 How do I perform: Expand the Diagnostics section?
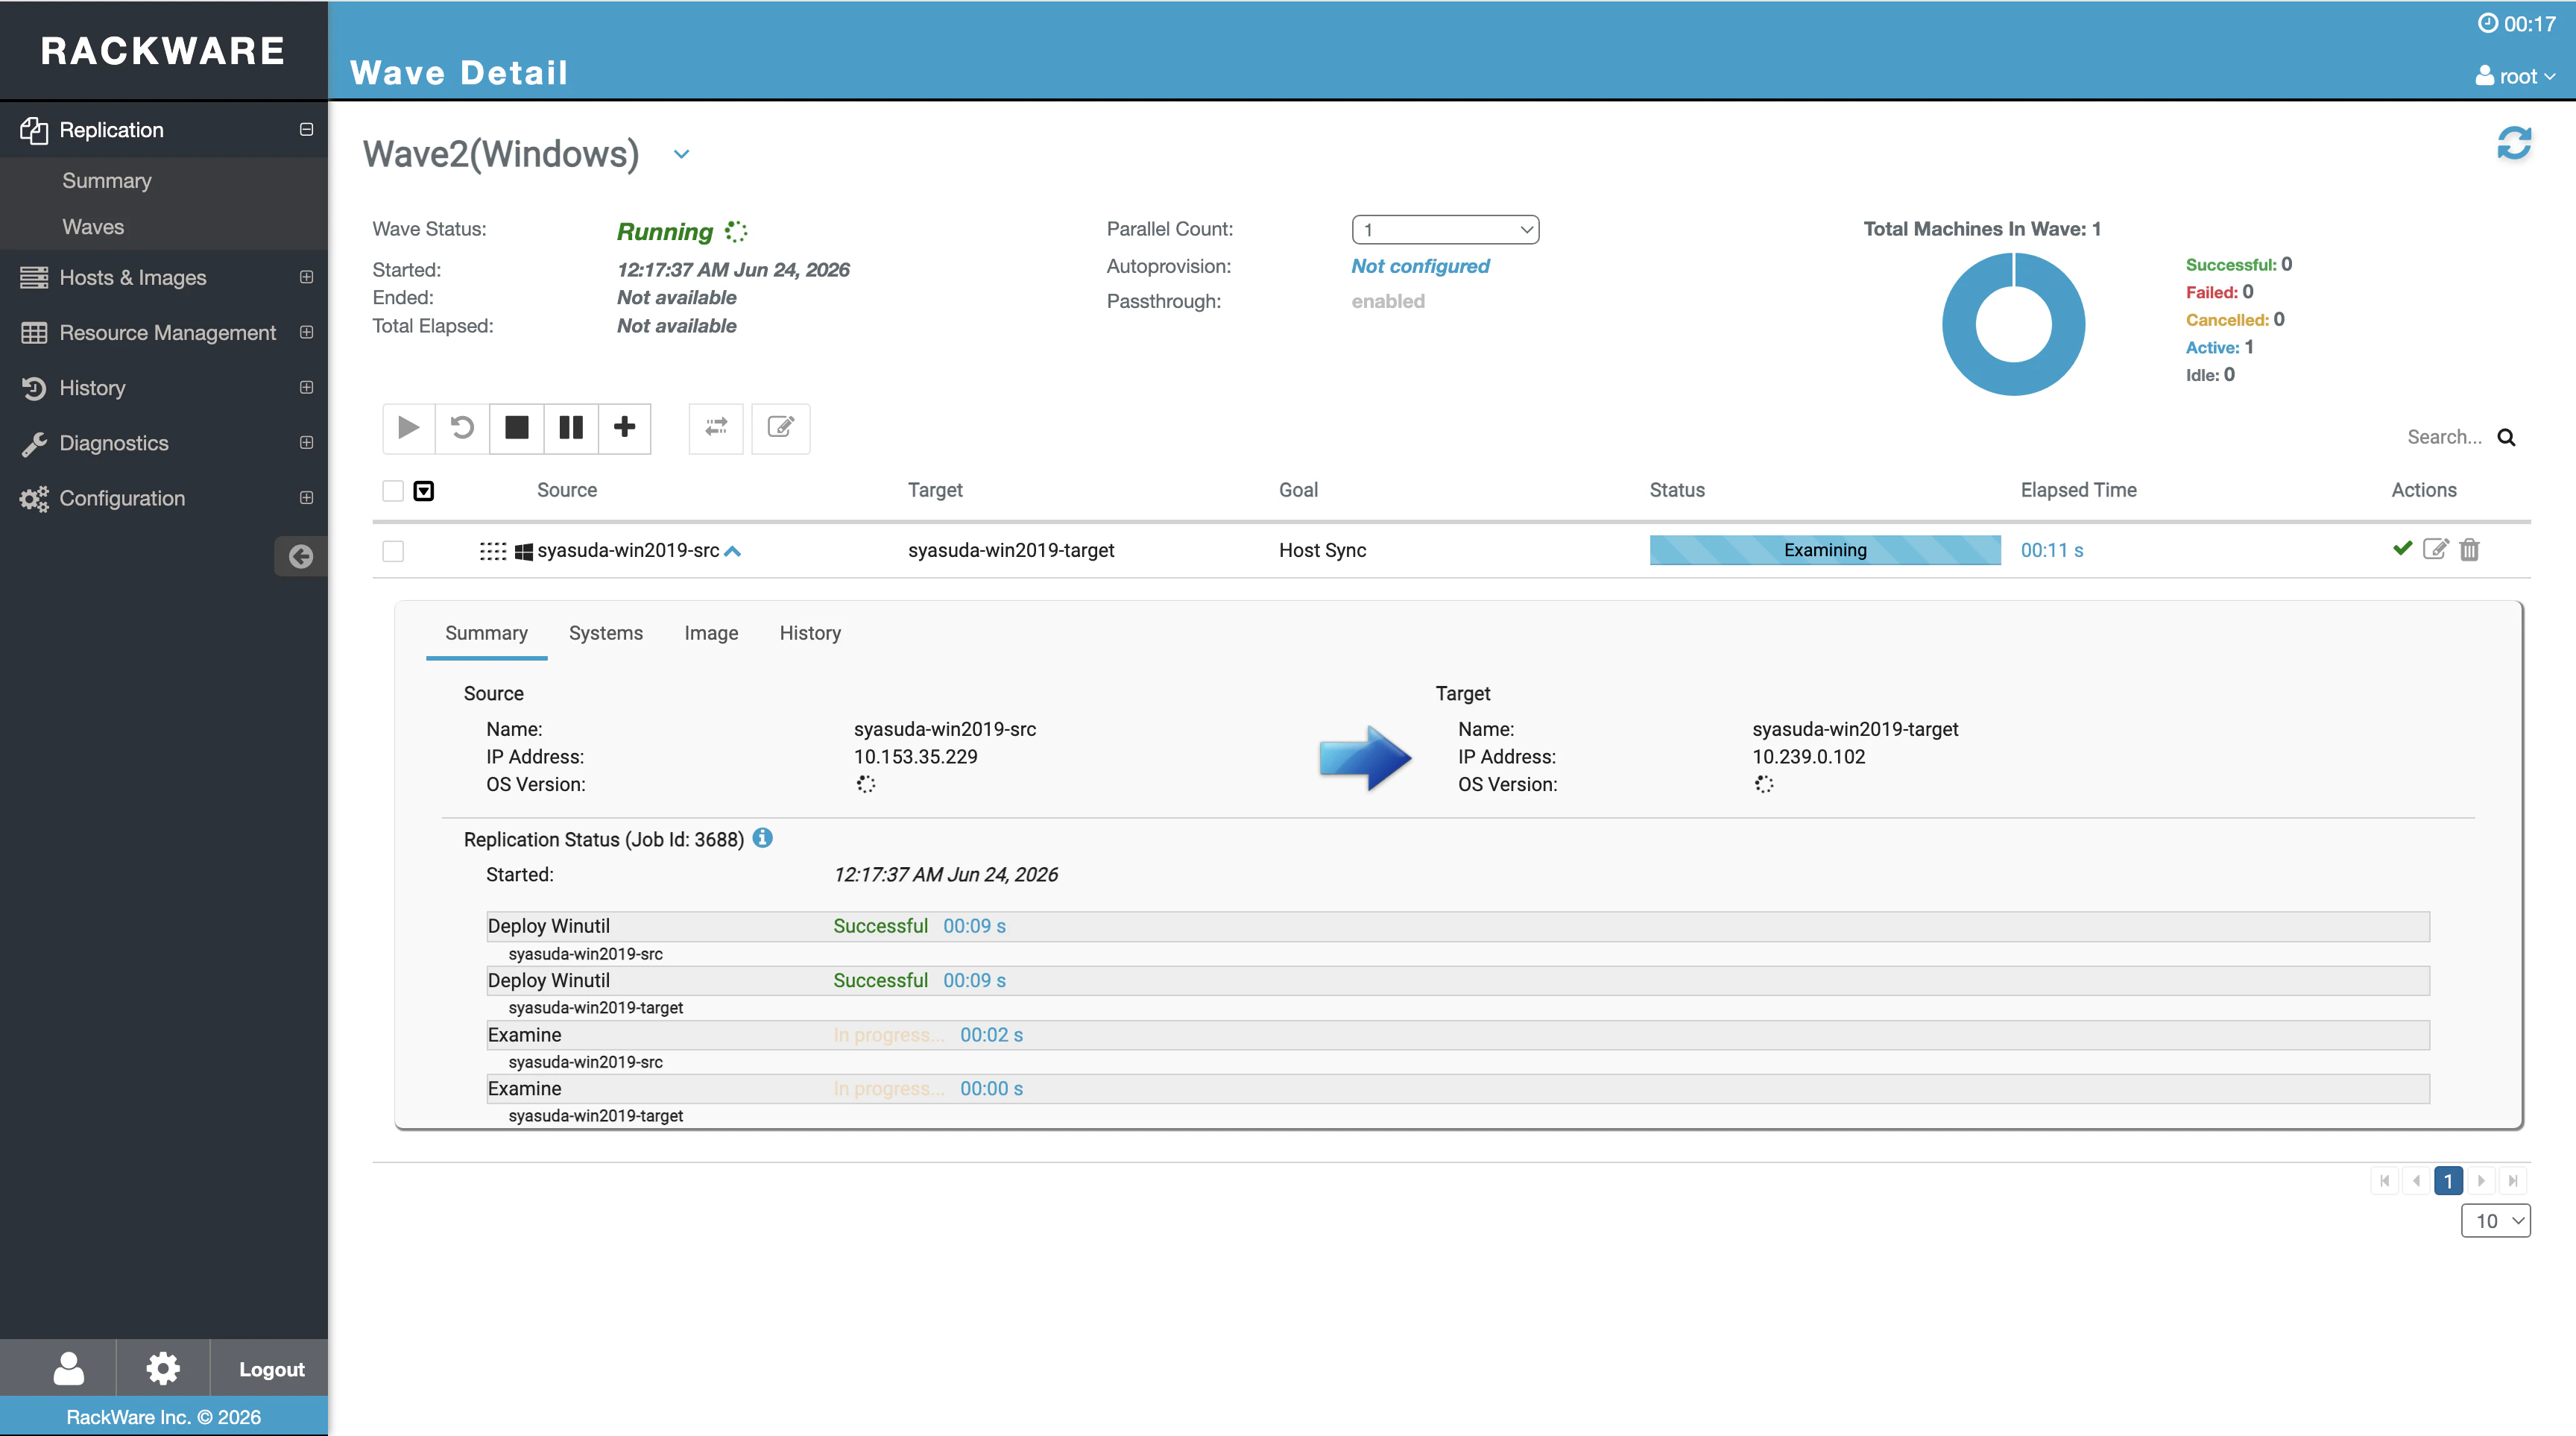(306, 442)
